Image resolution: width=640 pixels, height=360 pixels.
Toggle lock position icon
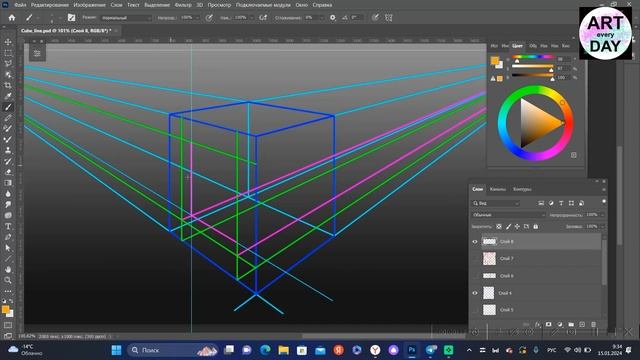pyautogui.click(x=517, y=226)
